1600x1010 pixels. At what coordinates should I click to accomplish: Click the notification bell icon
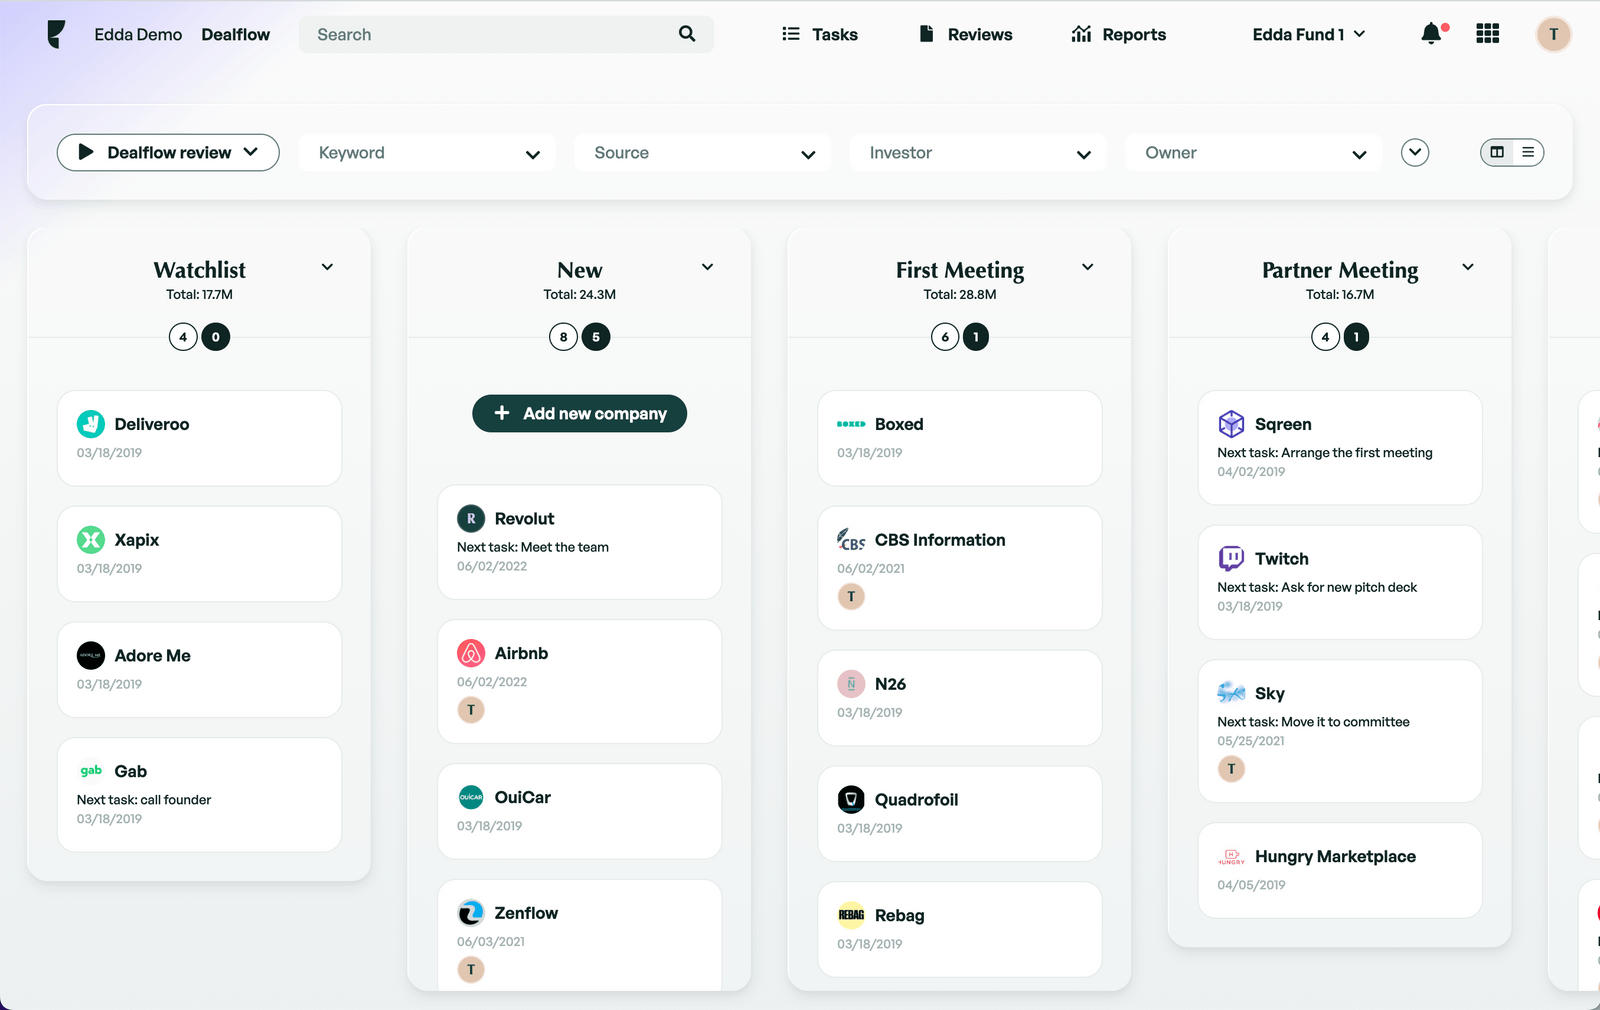point(1431,33)
